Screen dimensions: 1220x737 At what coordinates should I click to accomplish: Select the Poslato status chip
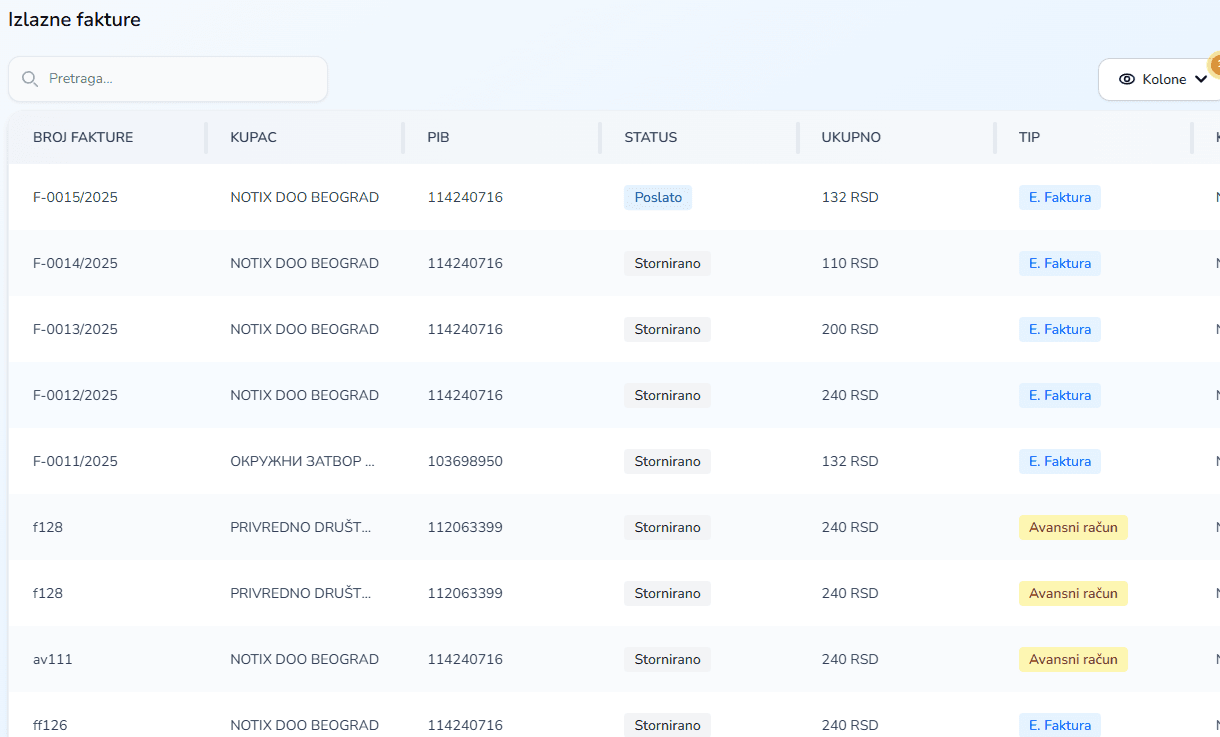point(657,197)
